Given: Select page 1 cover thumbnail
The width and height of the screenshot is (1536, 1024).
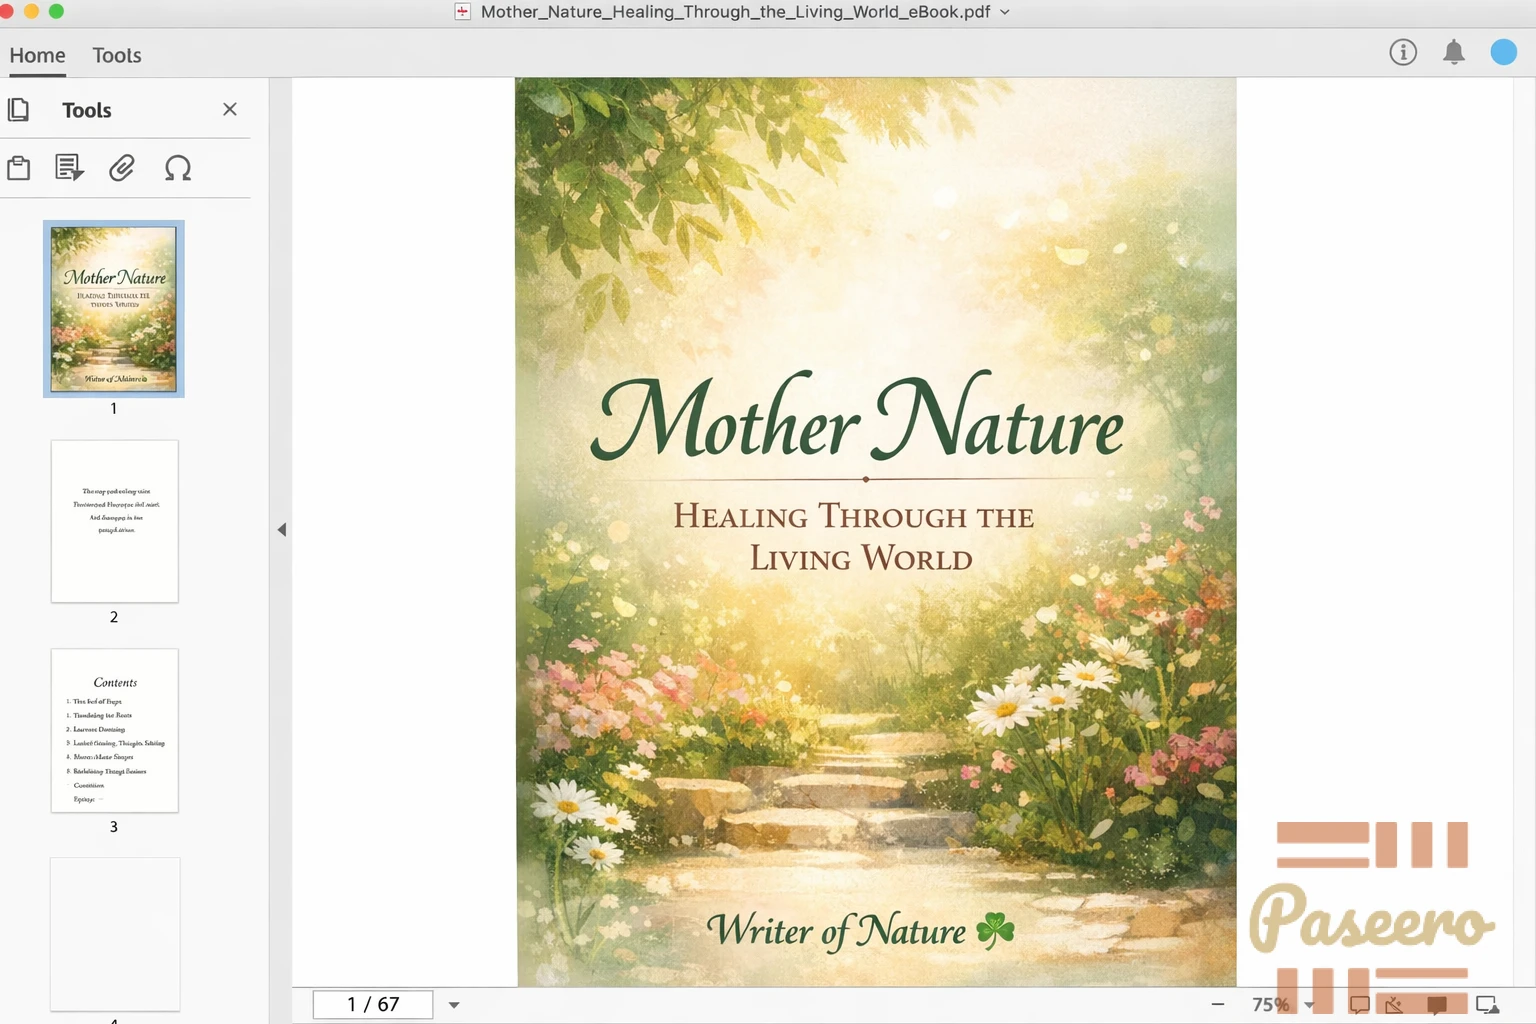Looking at the screenshot, I should coord(114,309).
